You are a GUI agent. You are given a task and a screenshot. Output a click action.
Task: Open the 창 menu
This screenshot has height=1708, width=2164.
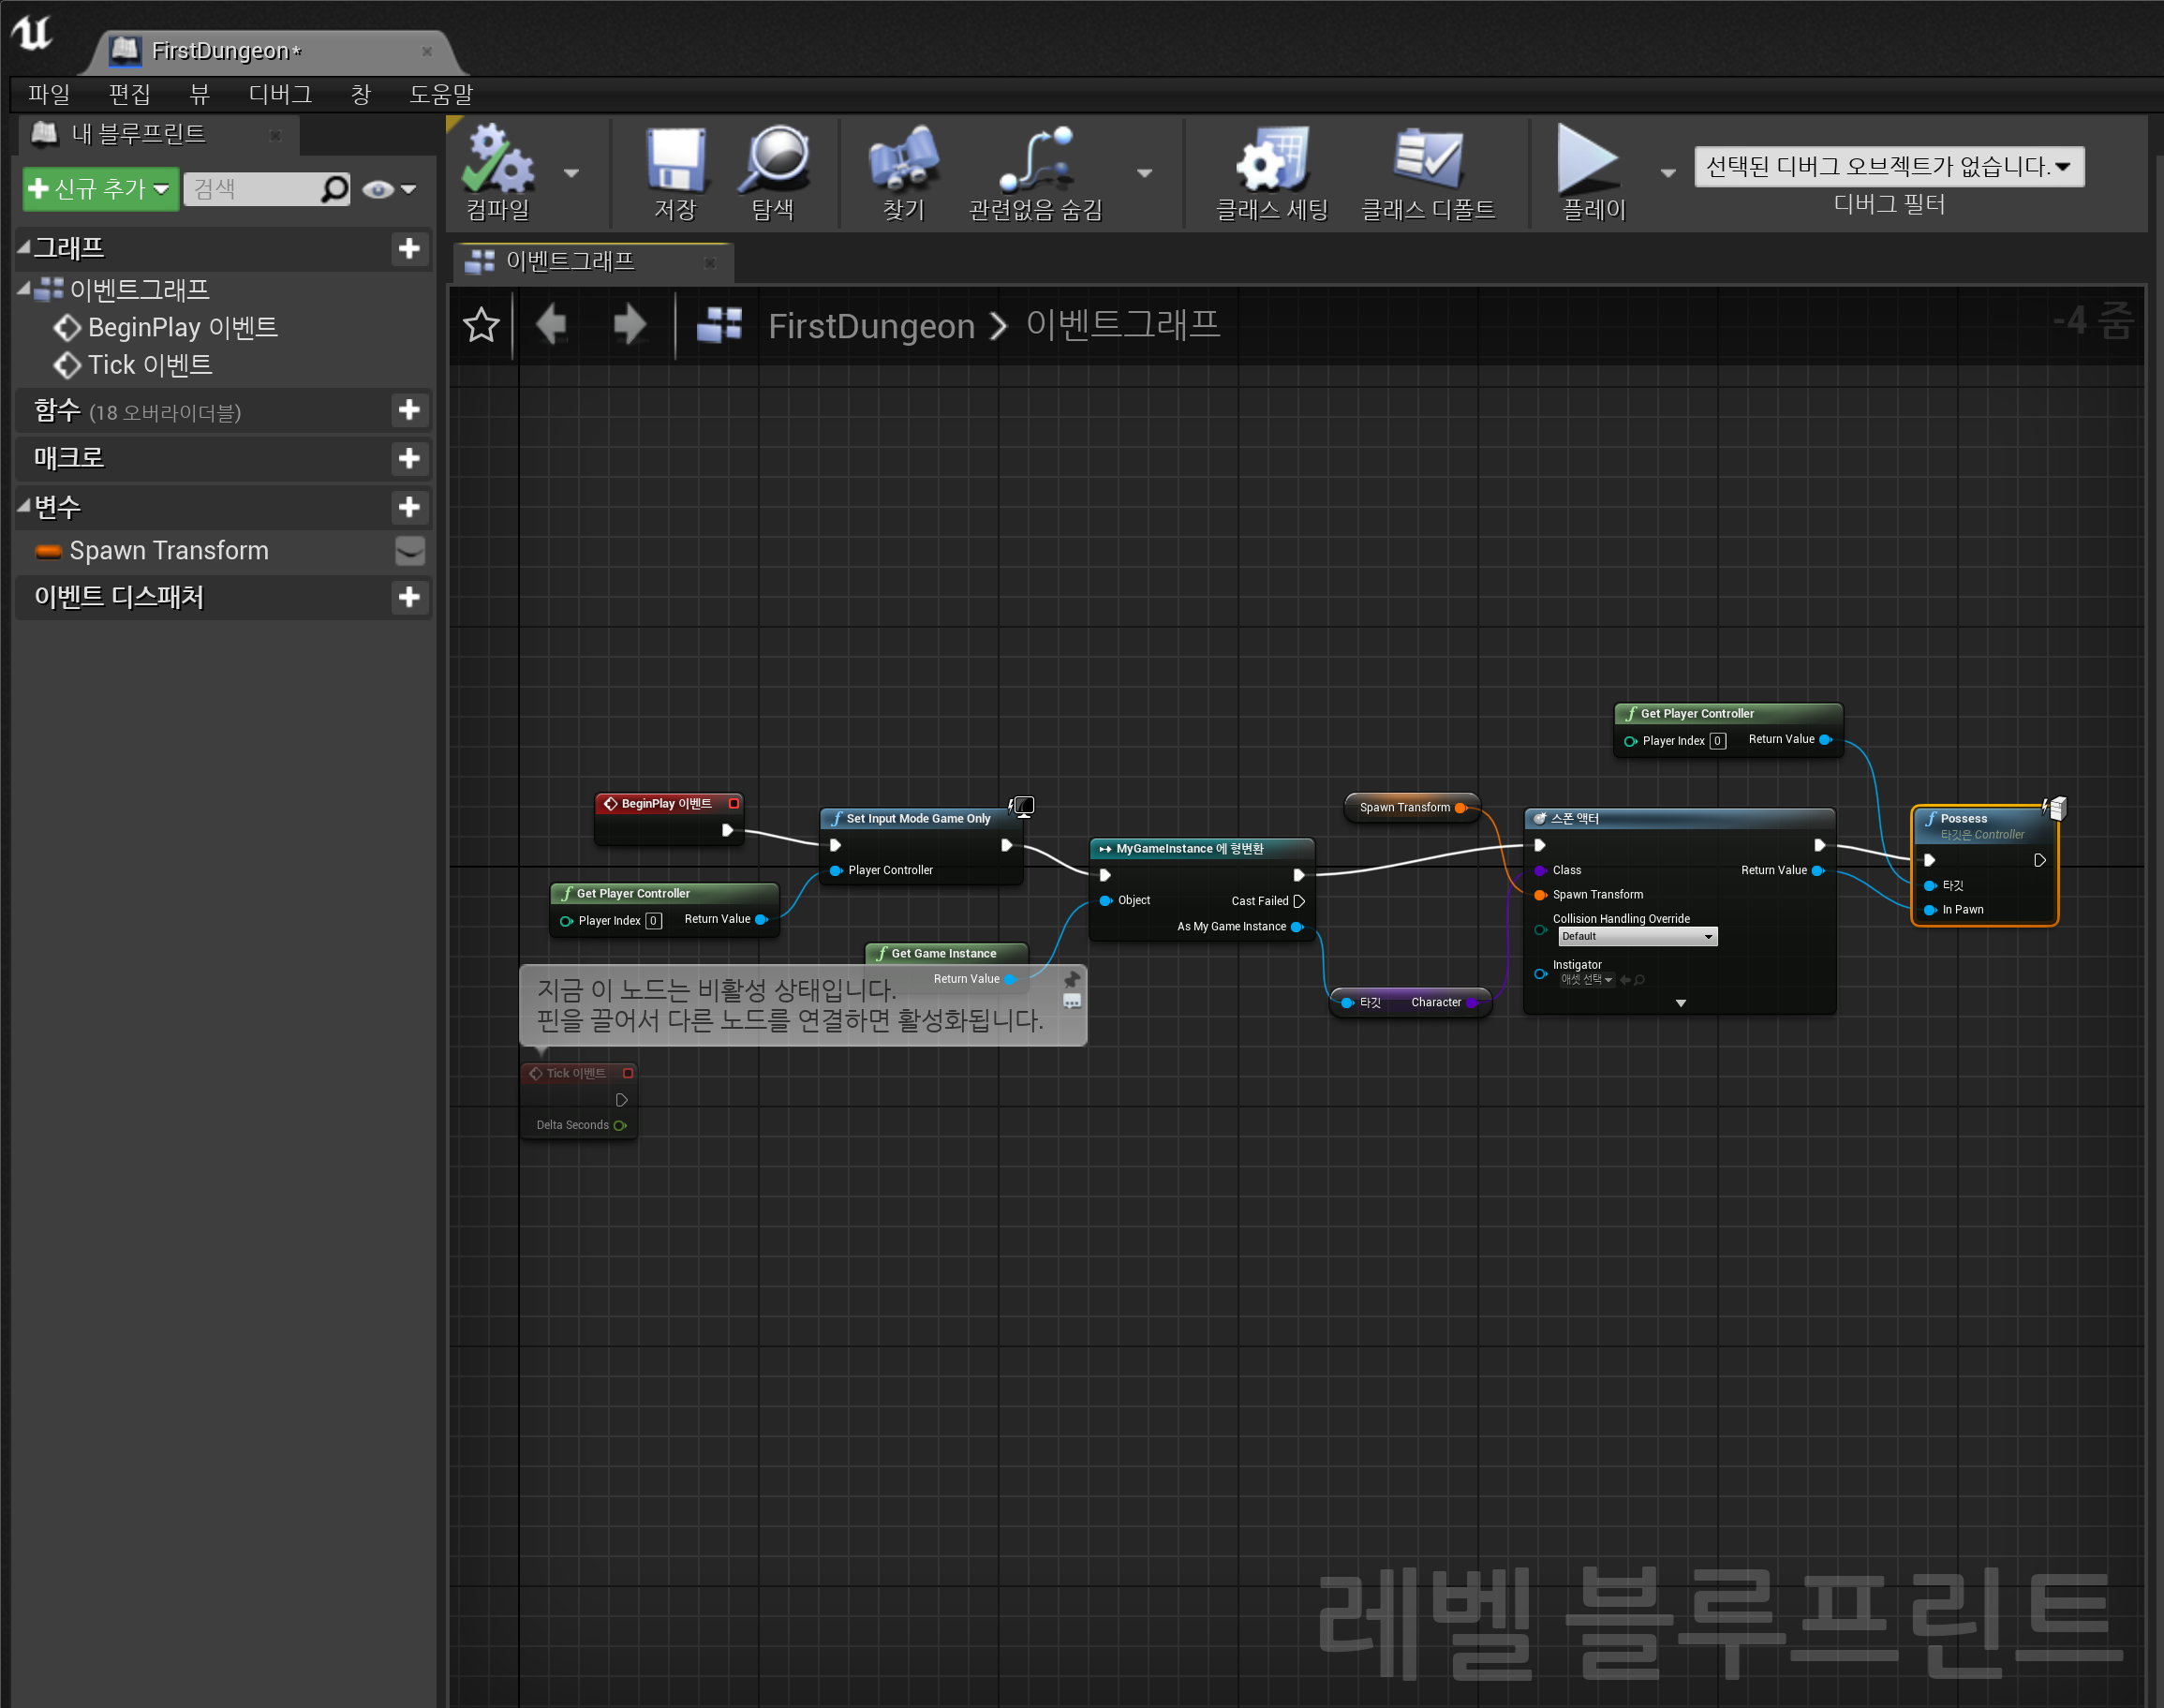[x=361, y=94]
